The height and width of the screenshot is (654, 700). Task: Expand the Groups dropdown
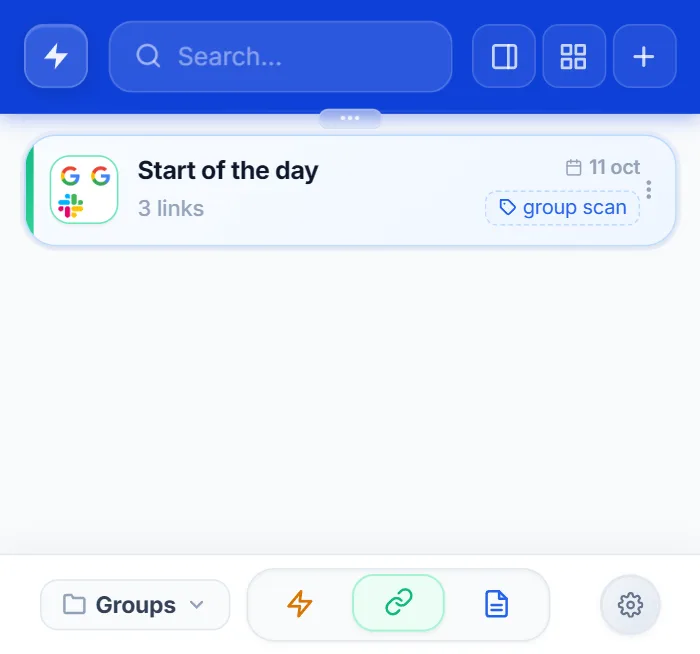click(x=135, y=605)
